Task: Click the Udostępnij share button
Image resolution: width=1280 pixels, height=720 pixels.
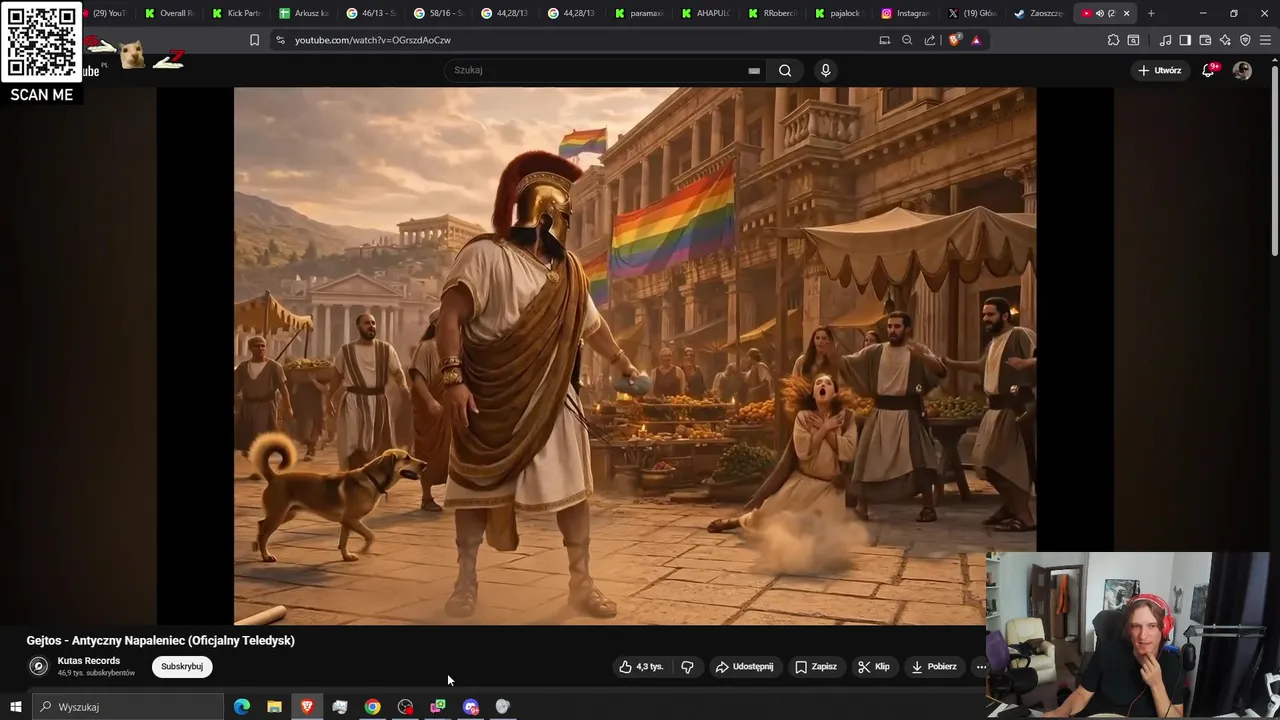Action: point(745,666)
